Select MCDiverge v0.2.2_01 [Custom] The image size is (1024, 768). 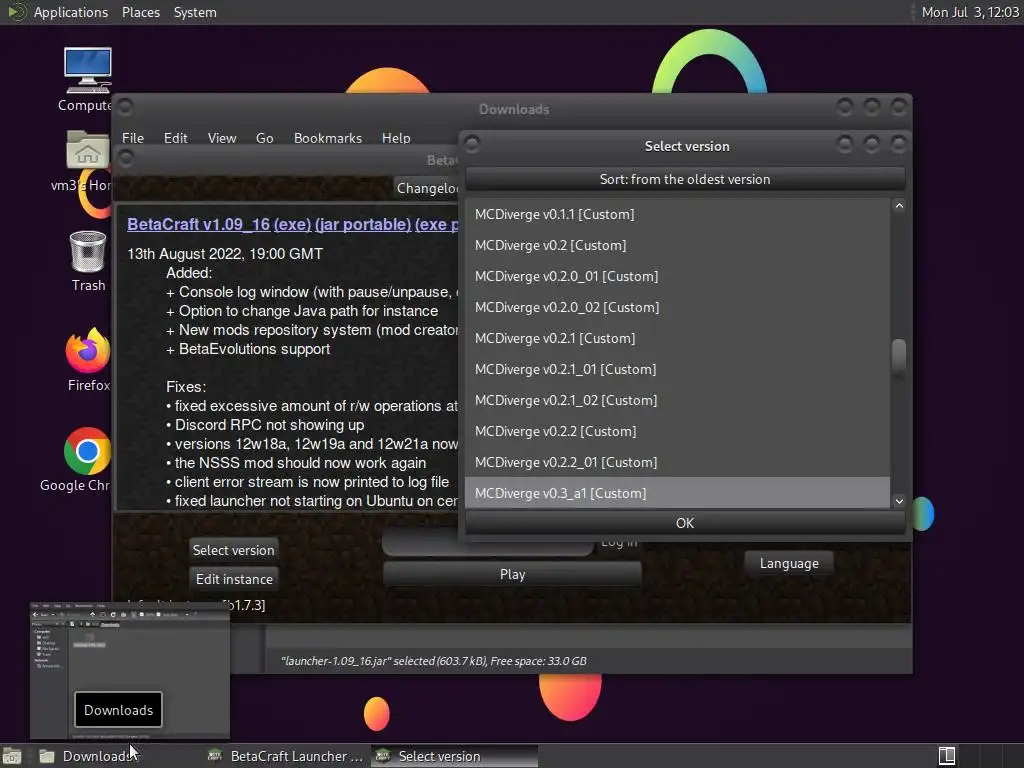(x=677, y=462)
